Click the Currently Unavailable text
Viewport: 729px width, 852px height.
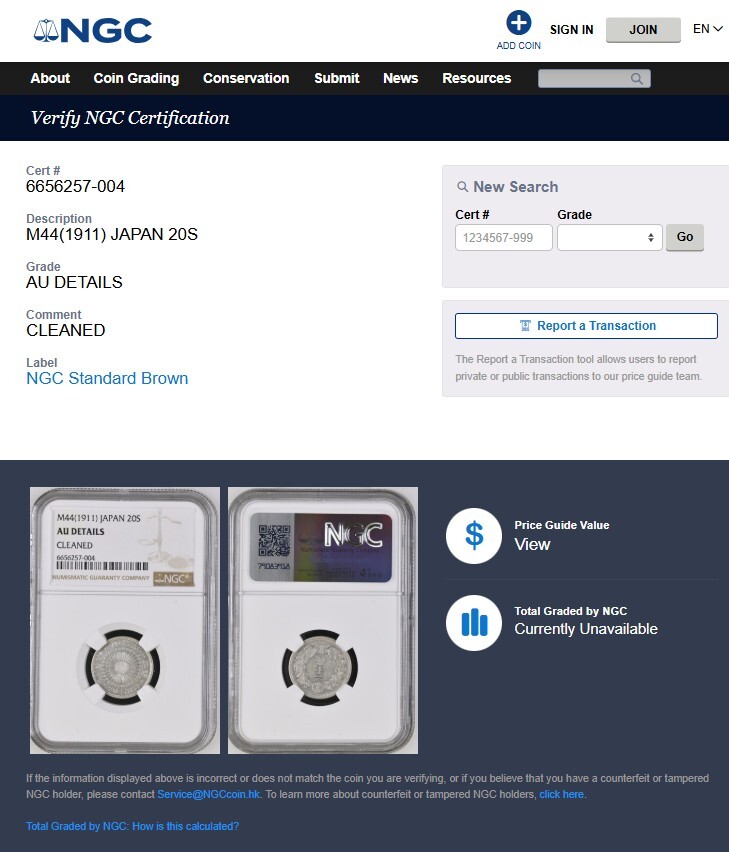click(x=586, y=629)
